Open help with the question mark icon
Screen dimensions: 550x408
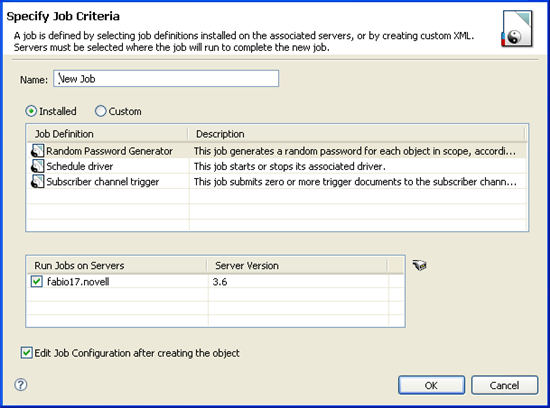(x=21, y=384)
